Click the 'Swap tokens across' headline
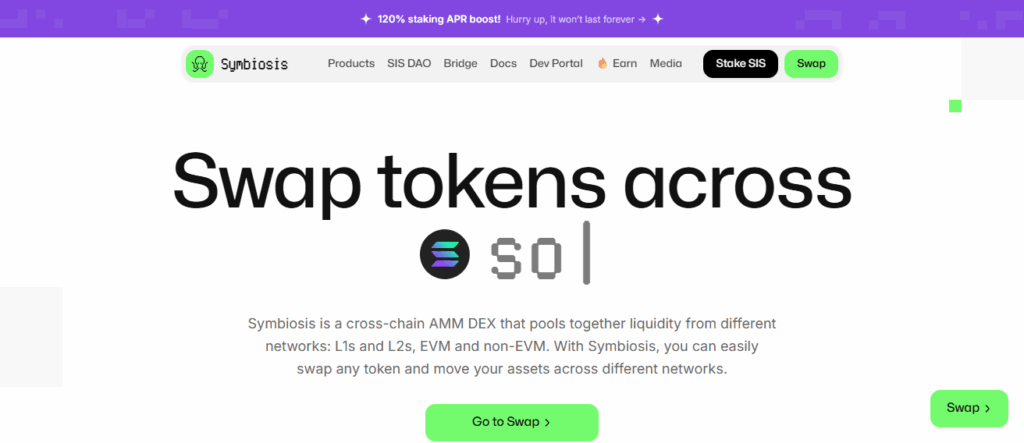Screen dimensions: 1024x443 pos(512,179)
